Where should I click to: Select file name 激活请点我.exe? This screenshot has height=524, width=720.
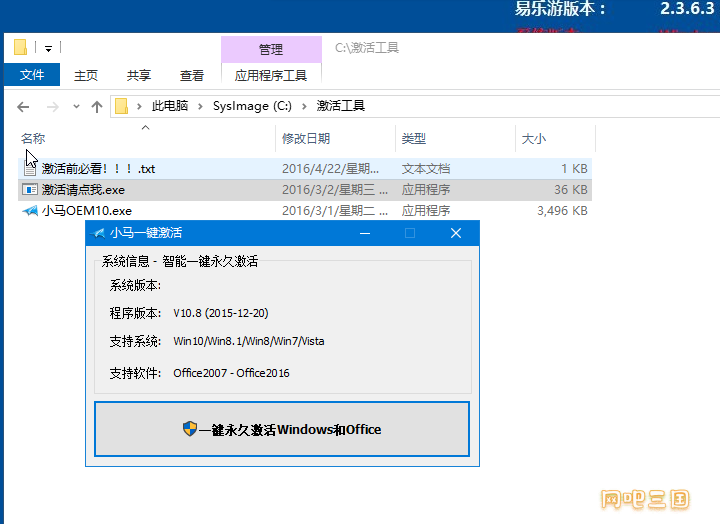pyautogui.click(x=83, y=190)
